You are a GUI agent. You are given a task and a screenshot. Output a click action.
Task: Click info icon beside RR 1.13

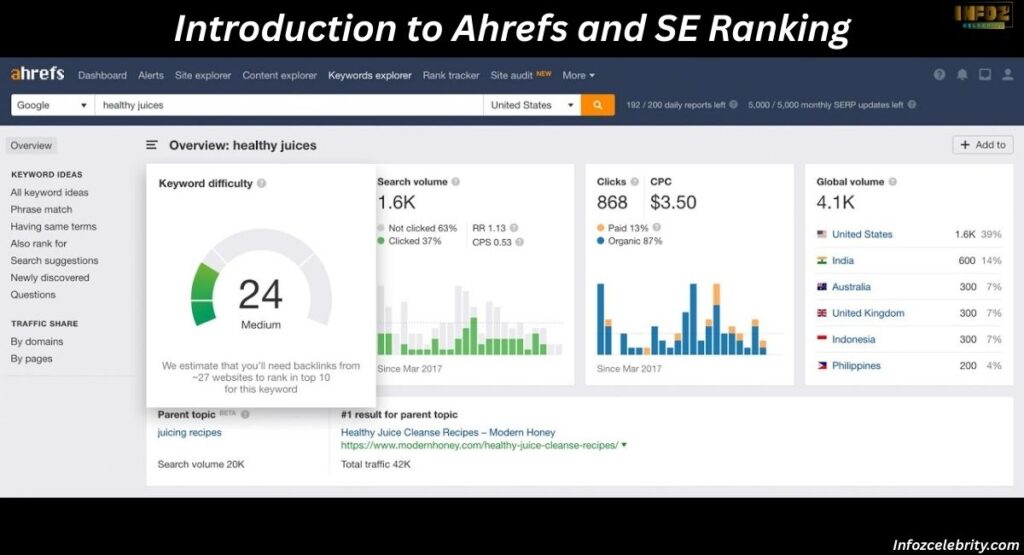[x=514, y=228]
